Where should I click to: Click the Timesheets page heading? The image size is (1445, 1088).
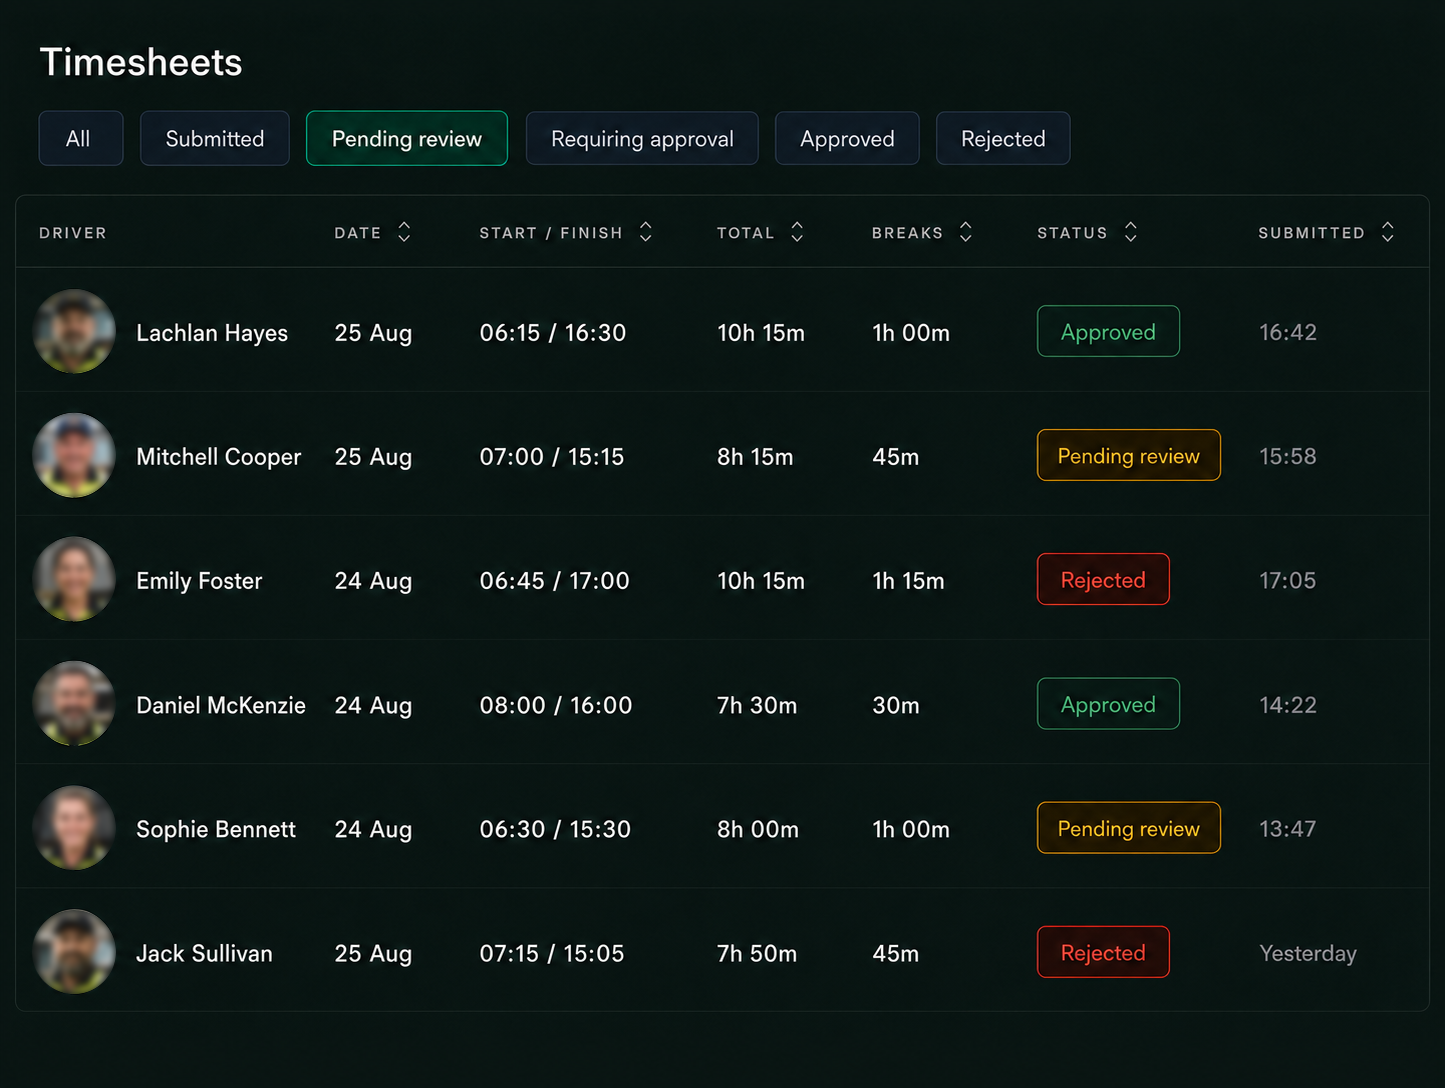(141, 62)
